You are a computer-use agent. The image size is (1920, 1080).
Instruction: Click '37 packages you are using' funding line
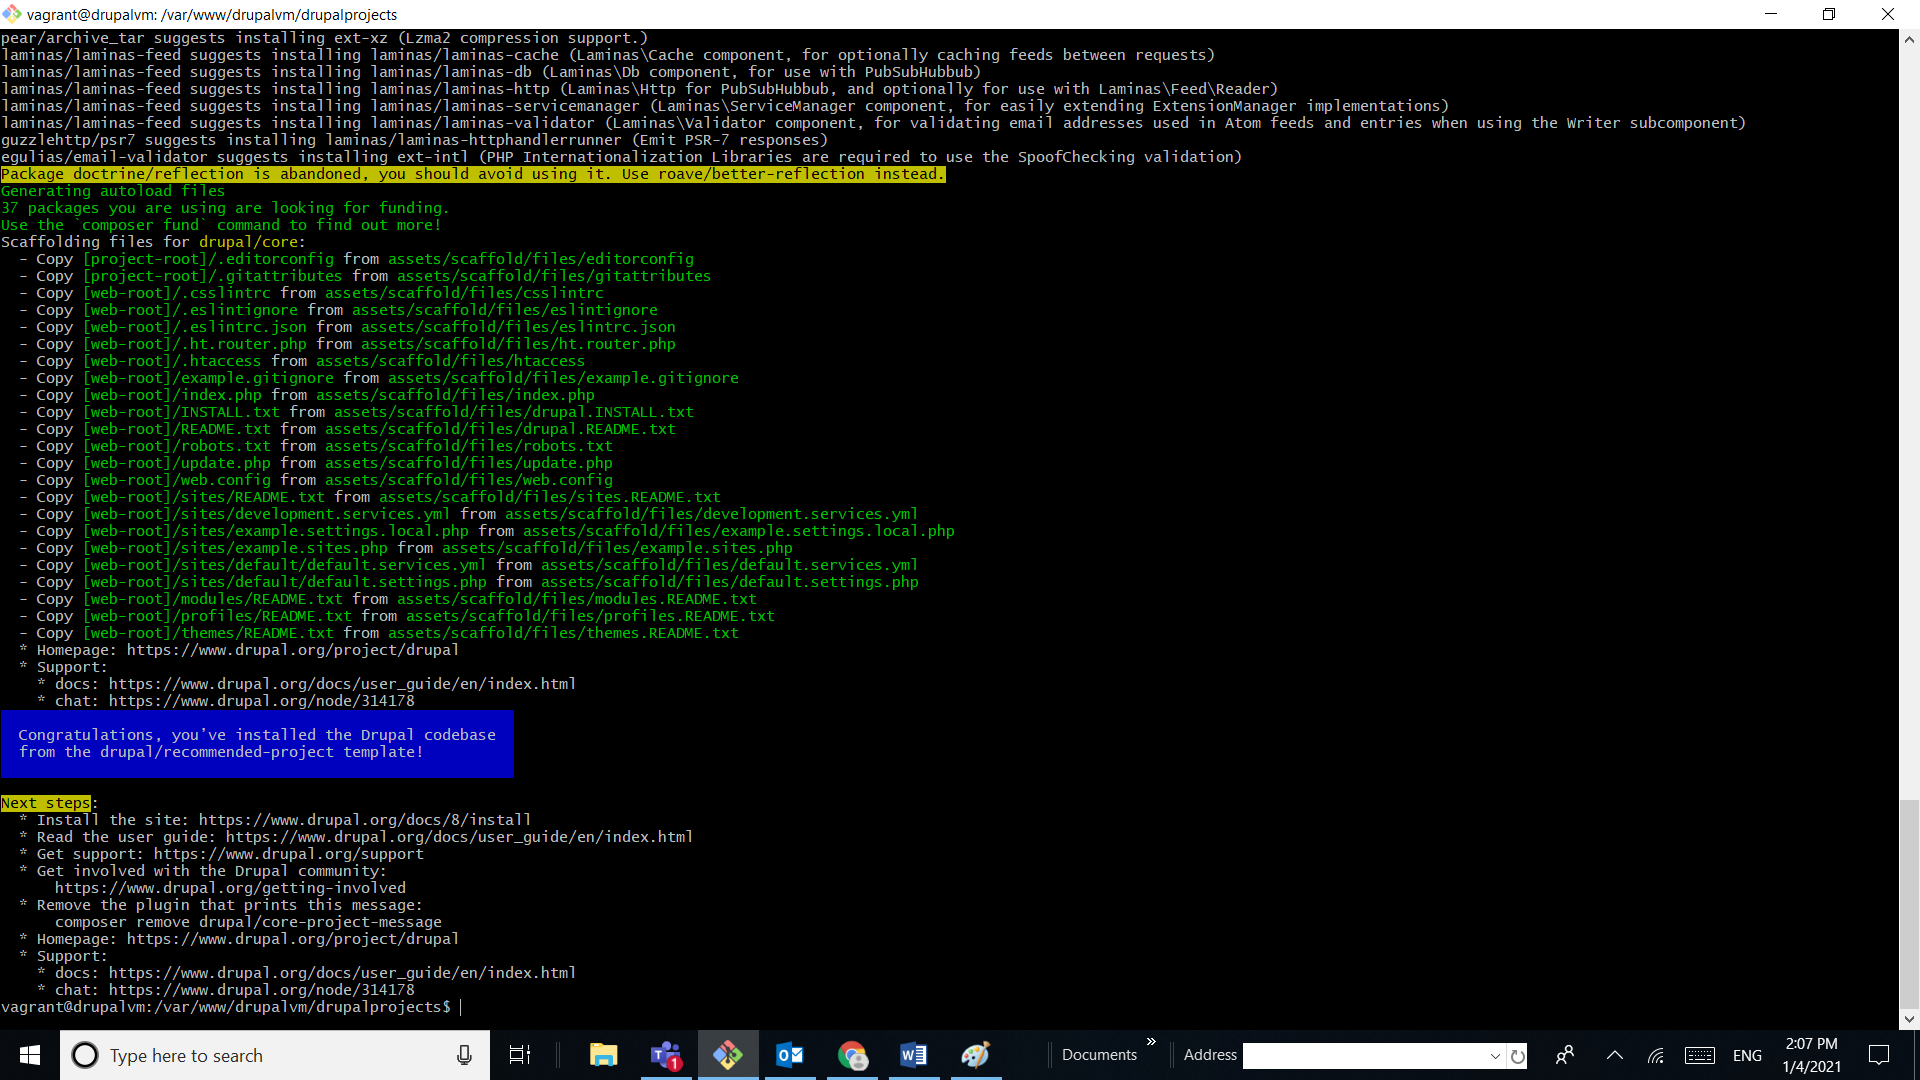pos(225,208)
